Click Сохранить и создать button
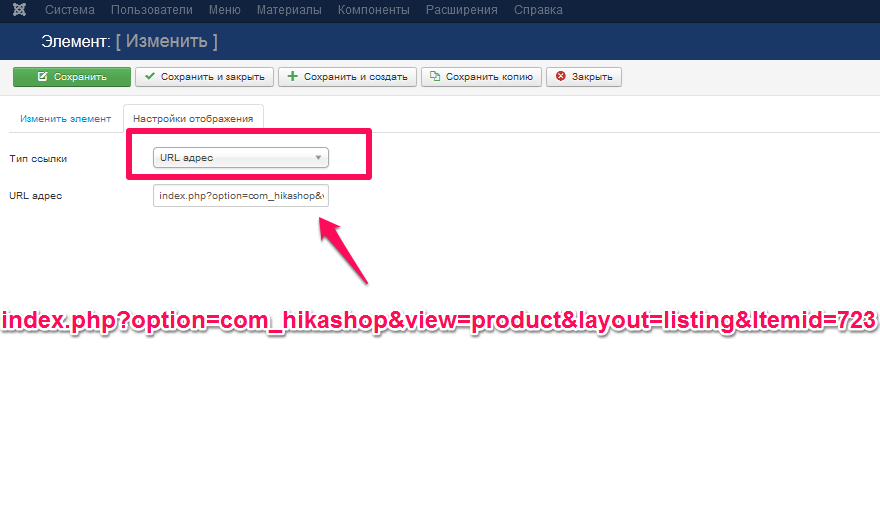This screenshot has width=880, height=505. tap(347, 77)
